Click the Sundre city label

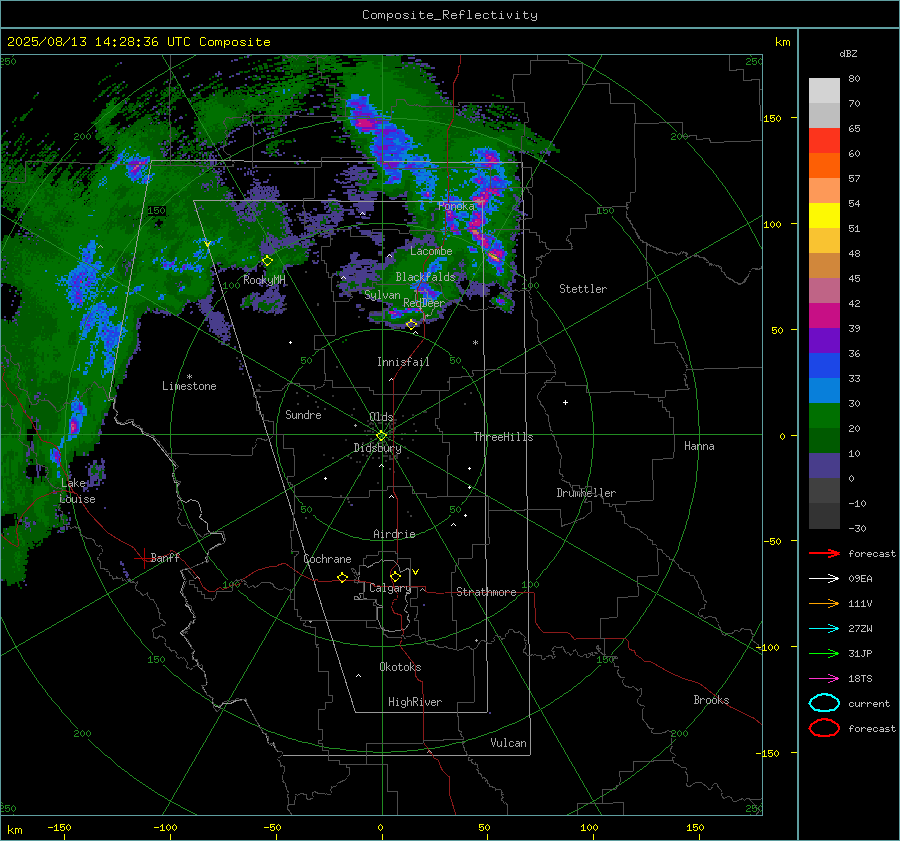click(x=303, y=415)
